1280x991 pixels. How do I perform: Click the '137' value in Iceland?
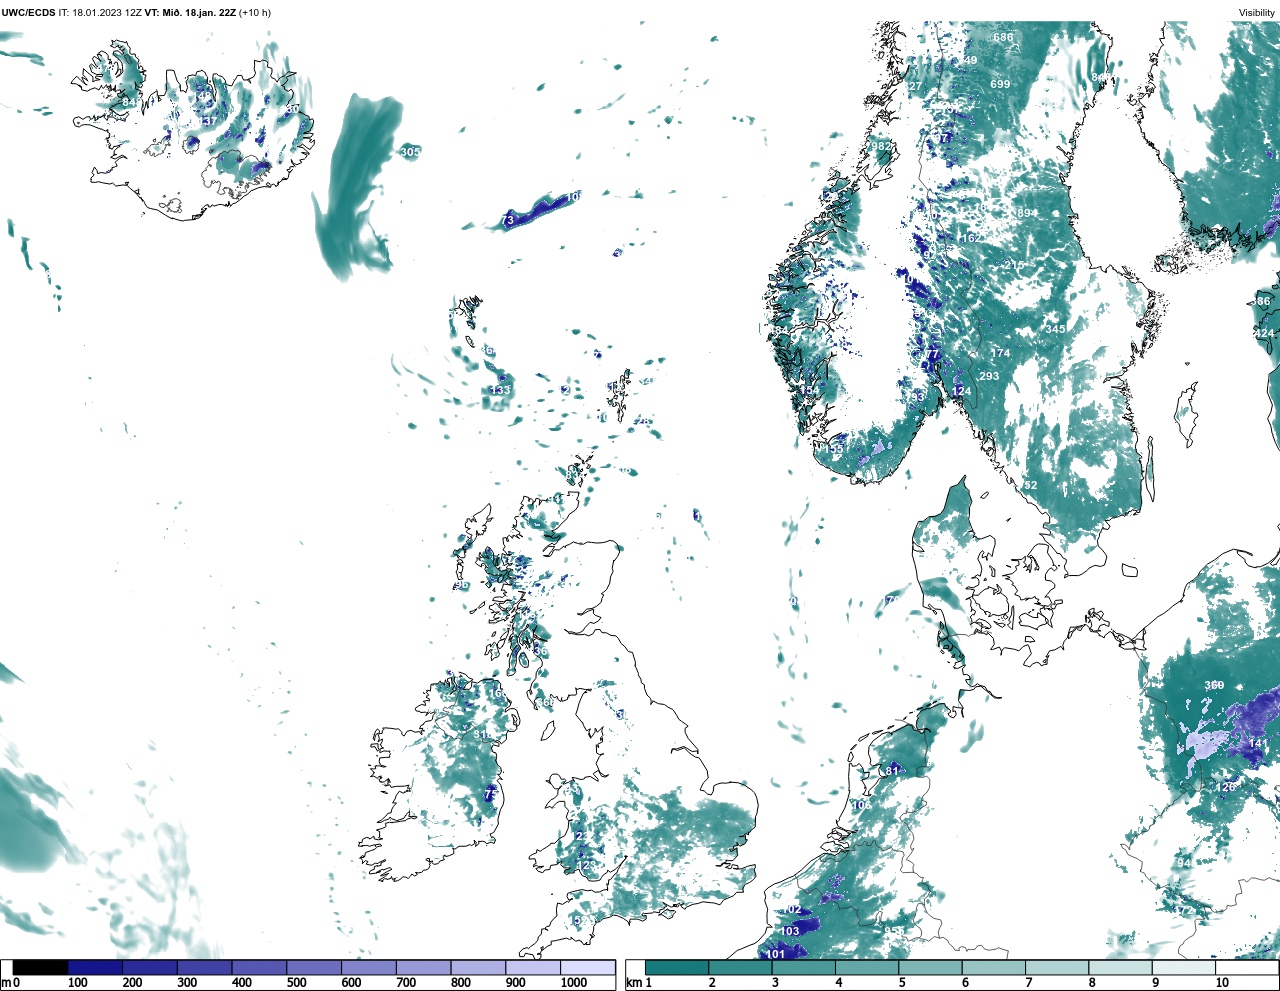(206, 122)
